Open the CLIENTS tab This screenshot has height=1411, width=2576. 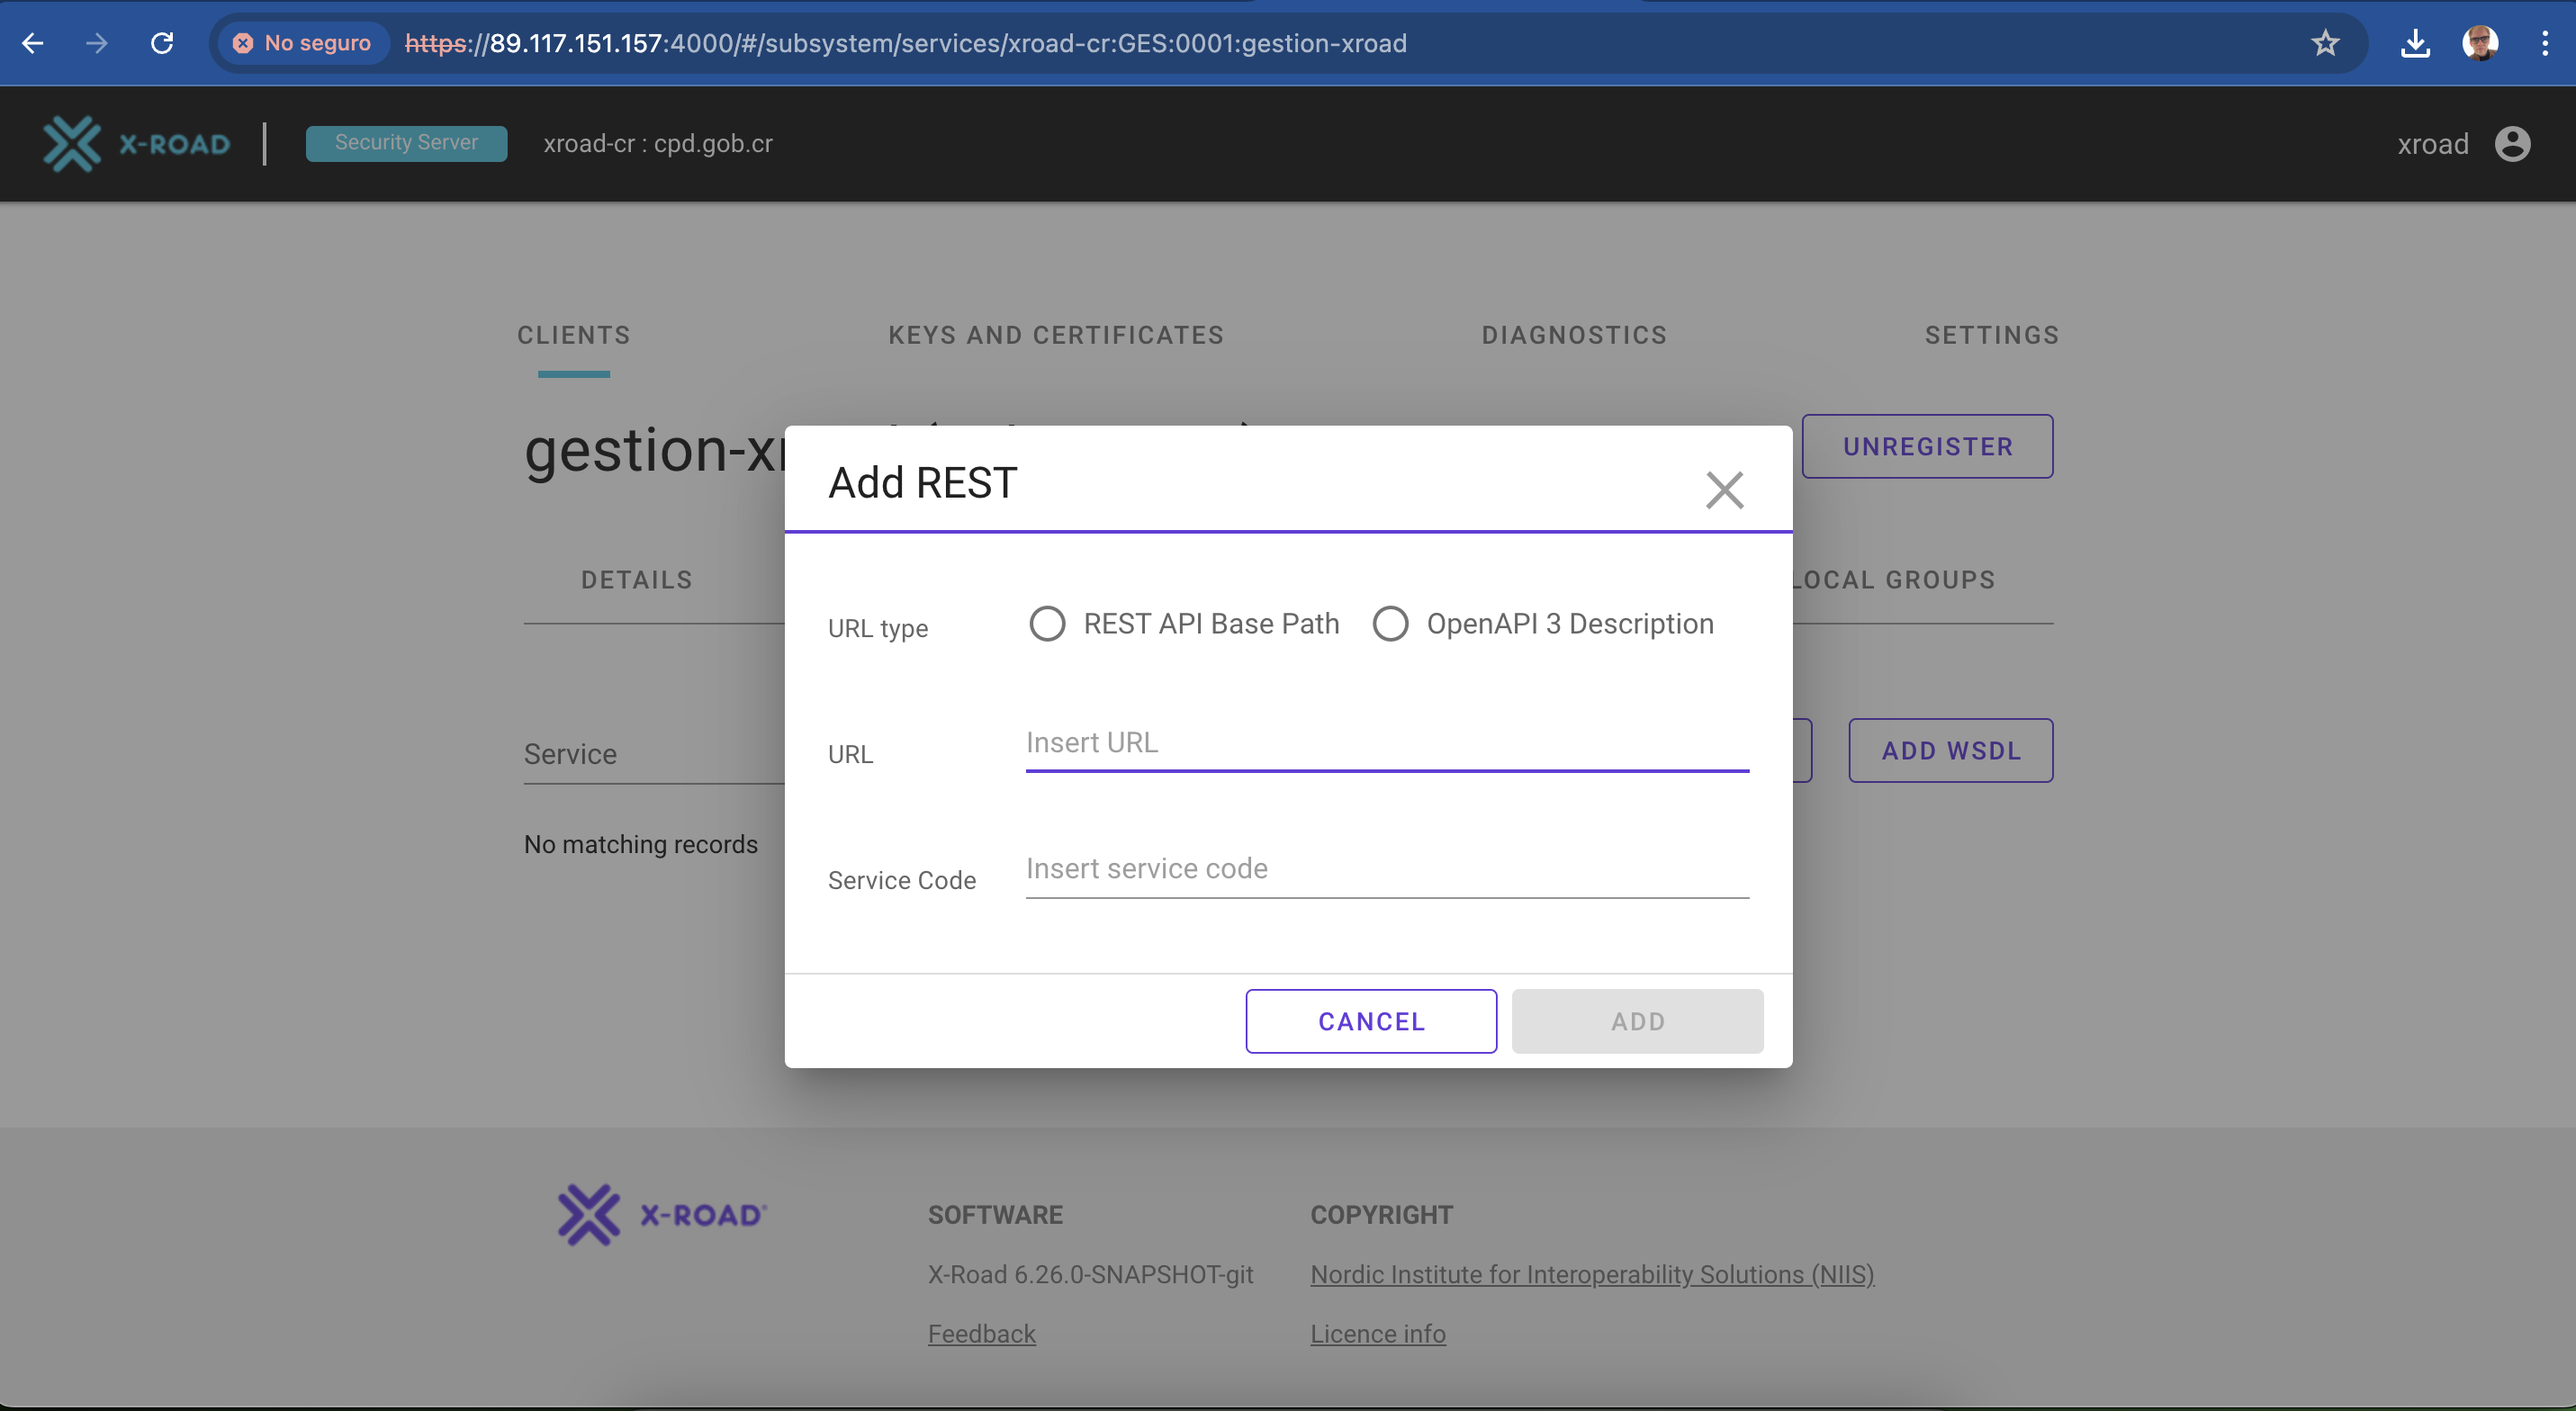(574, 335)
